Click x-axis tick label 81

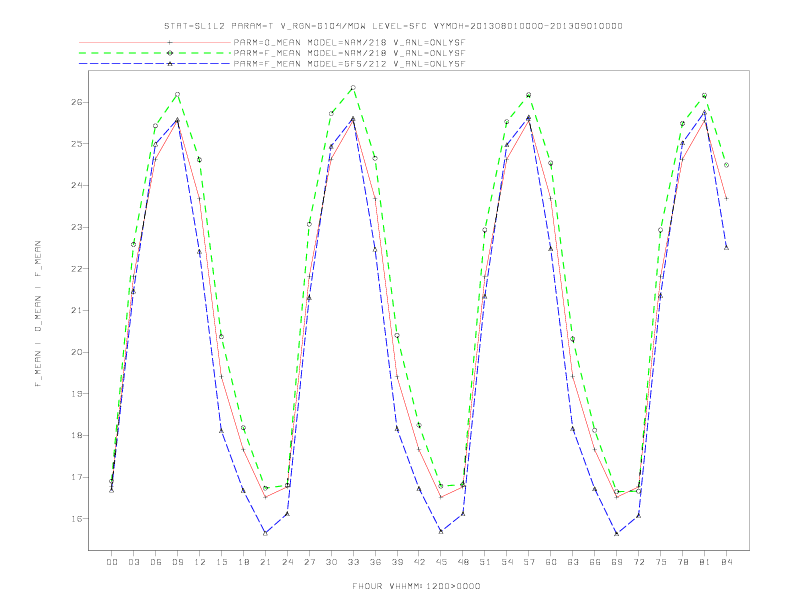tap(705, 562)
